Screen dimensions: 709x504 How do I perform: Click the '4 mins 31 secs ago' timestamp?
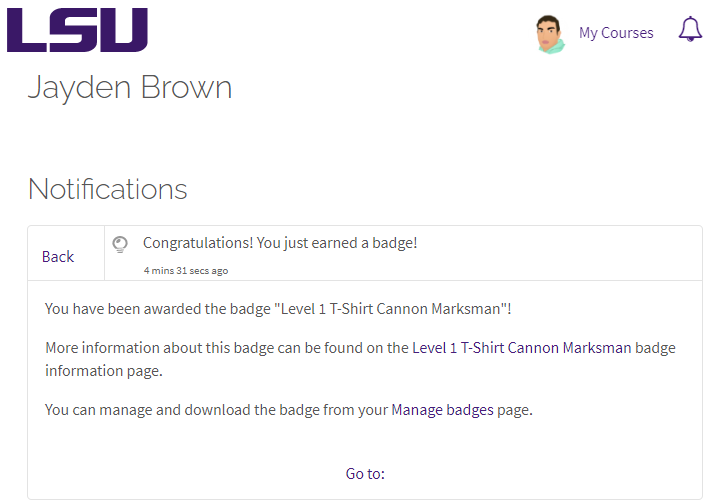click(186, 270)
